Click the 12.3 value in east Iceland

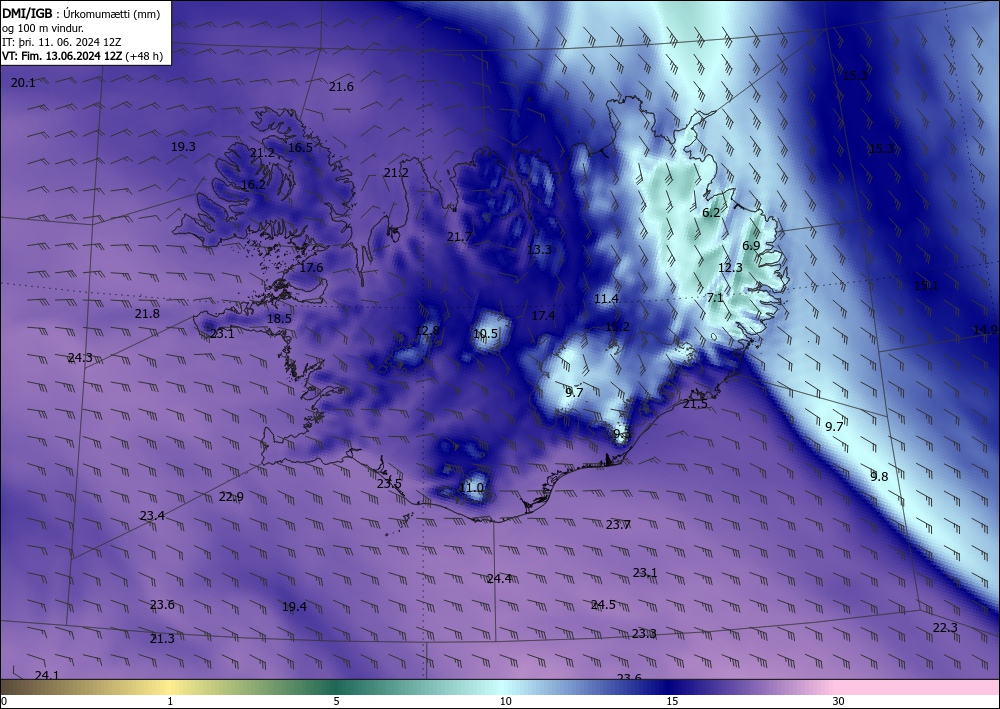pos(730,268)
